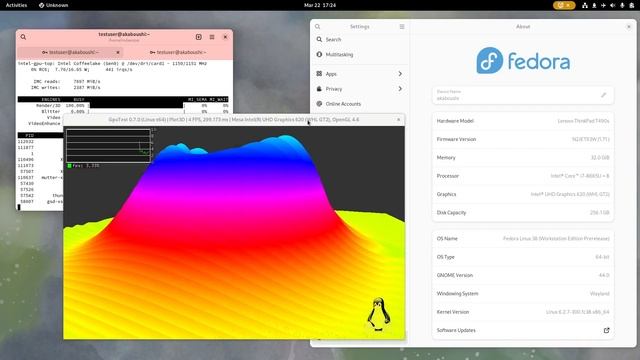
Task: Open Online Accounts in Settings sidebar
Action: [x=360, y=104]
